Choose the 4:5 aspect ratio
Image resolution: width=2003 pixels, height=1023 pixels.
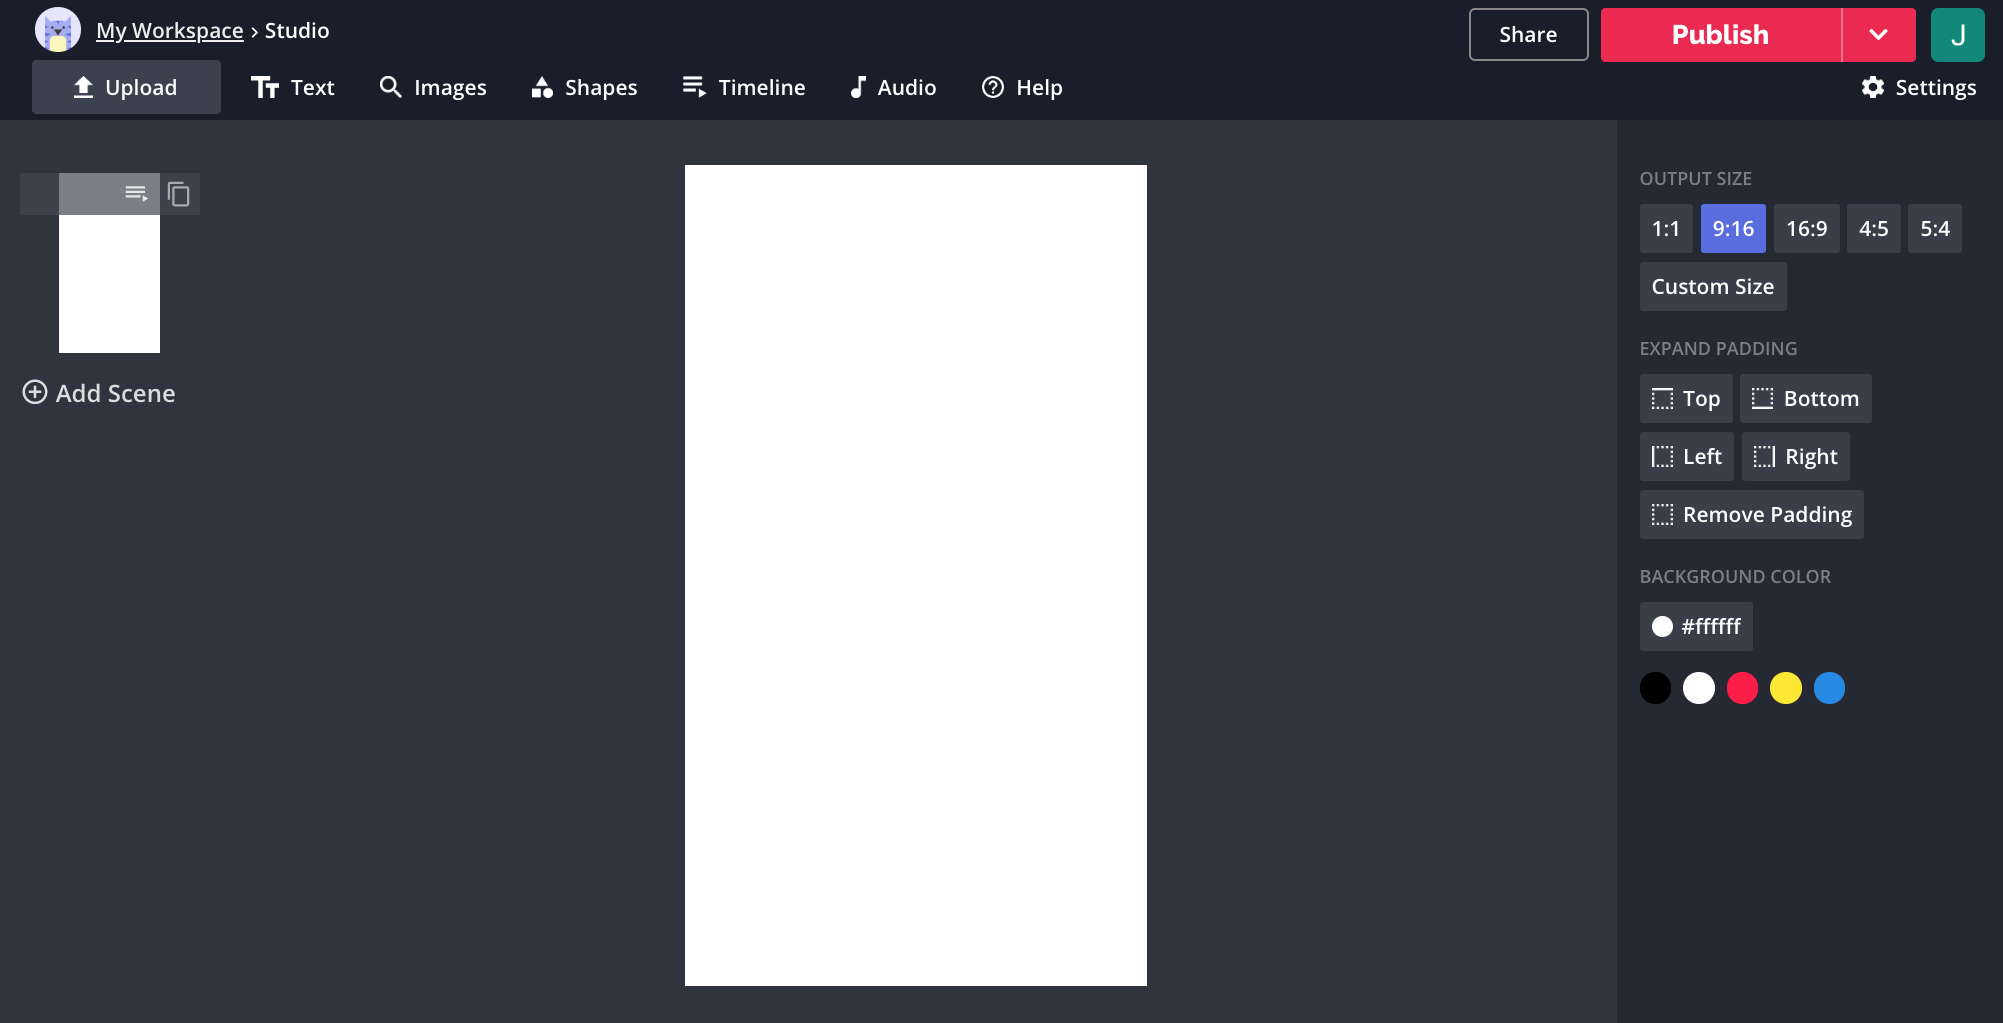[x=1873, y=229]
